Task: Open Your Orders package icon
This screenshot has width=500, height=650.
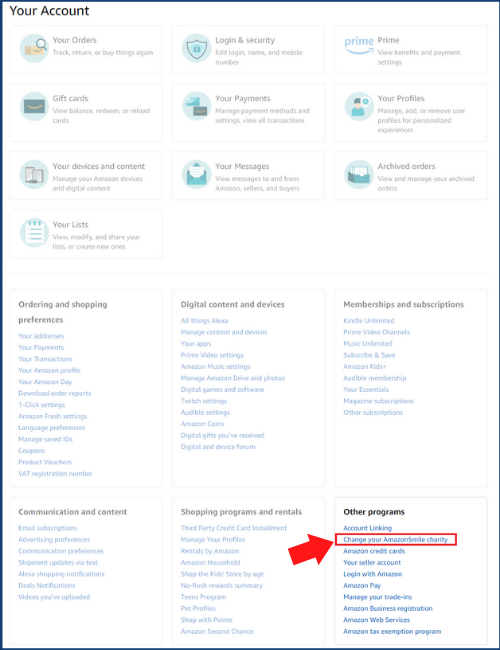Action: pos(34,48)
